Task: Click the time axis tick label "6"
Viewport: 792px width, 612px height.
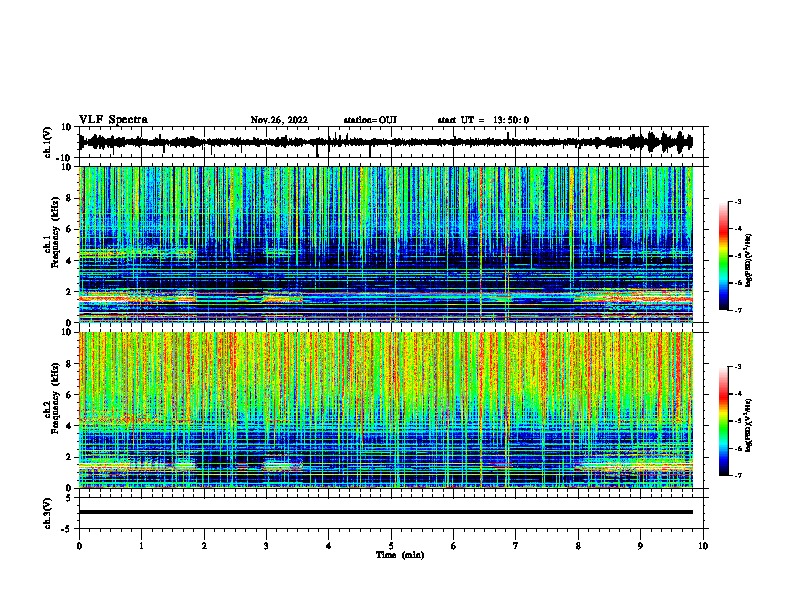Action: [x=454, y=546]
